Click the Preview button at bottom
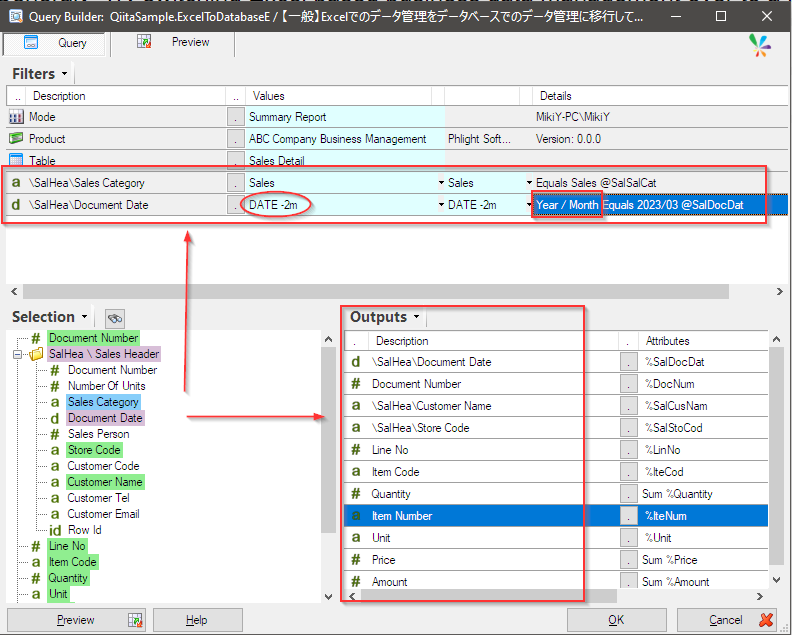Screen dimensions: 792x635 coord(76,620)
